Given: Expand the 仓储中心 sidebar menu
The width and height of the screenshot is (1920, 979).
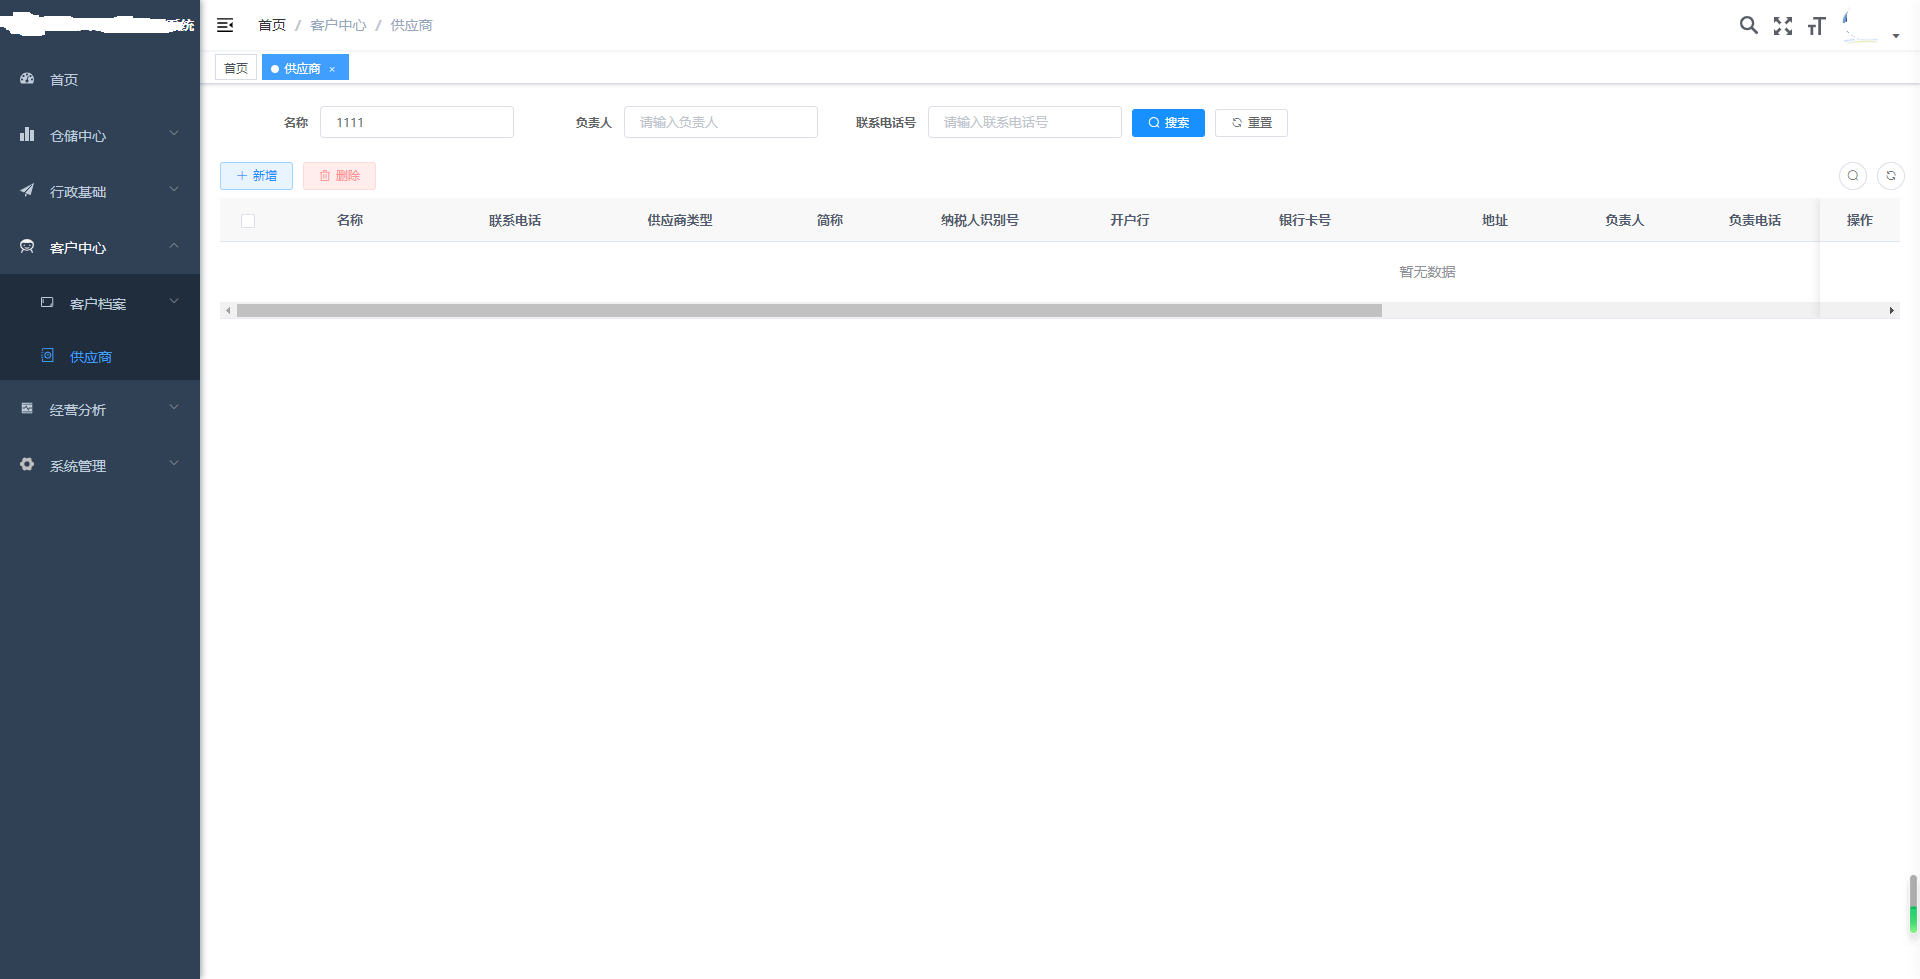Looking at the screenshot, I should (100, 135).
